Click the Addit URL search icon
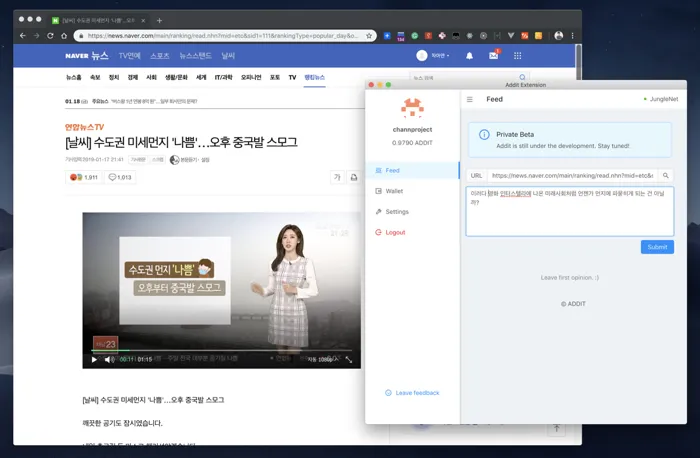 pyautogui.click(x=666, y=175)
